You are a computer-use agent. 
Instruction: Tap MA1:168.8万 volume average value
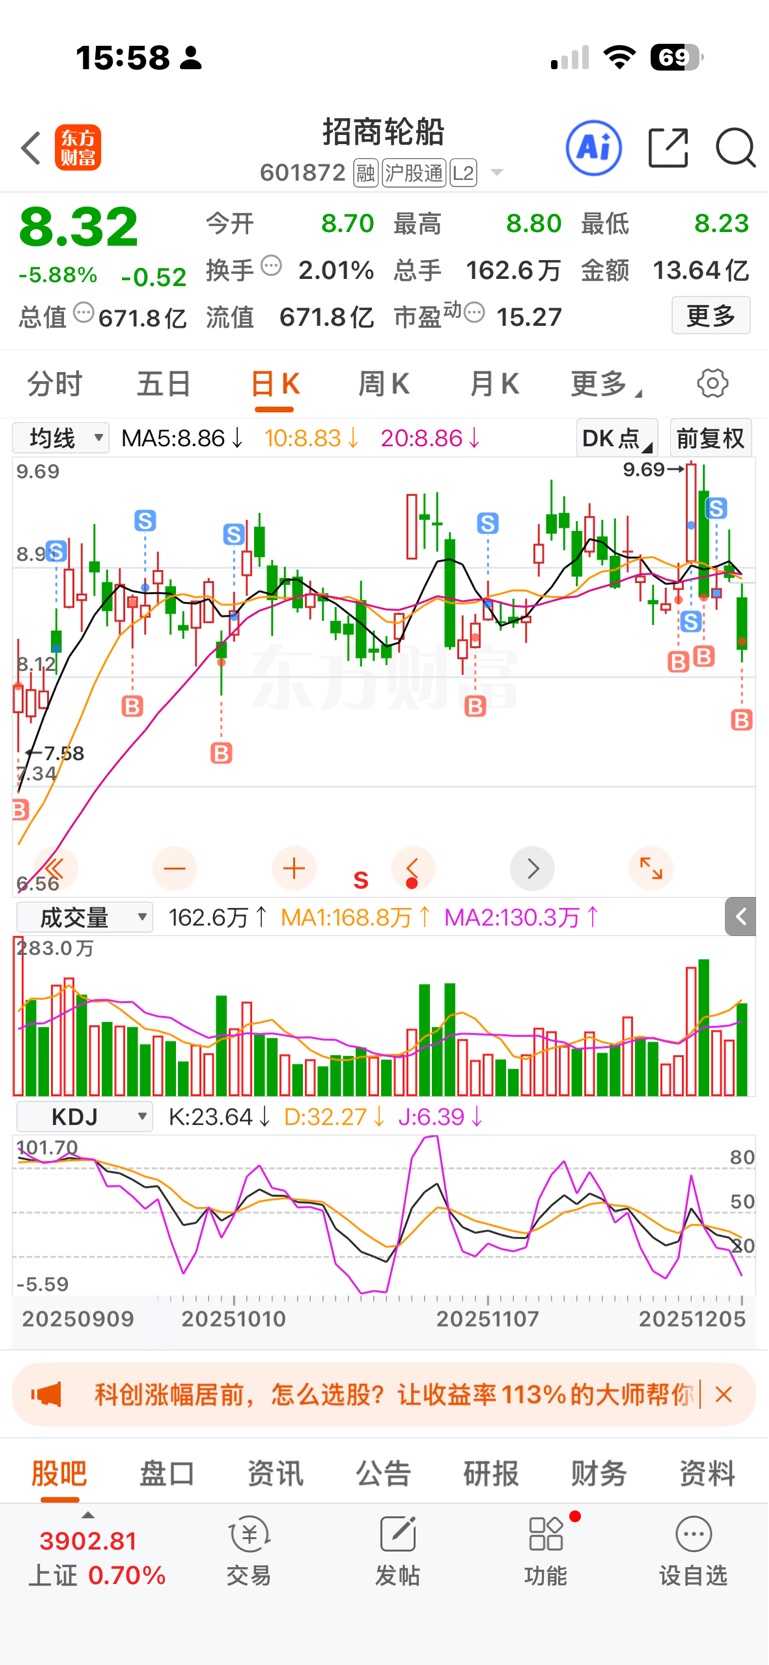point(357,917)
